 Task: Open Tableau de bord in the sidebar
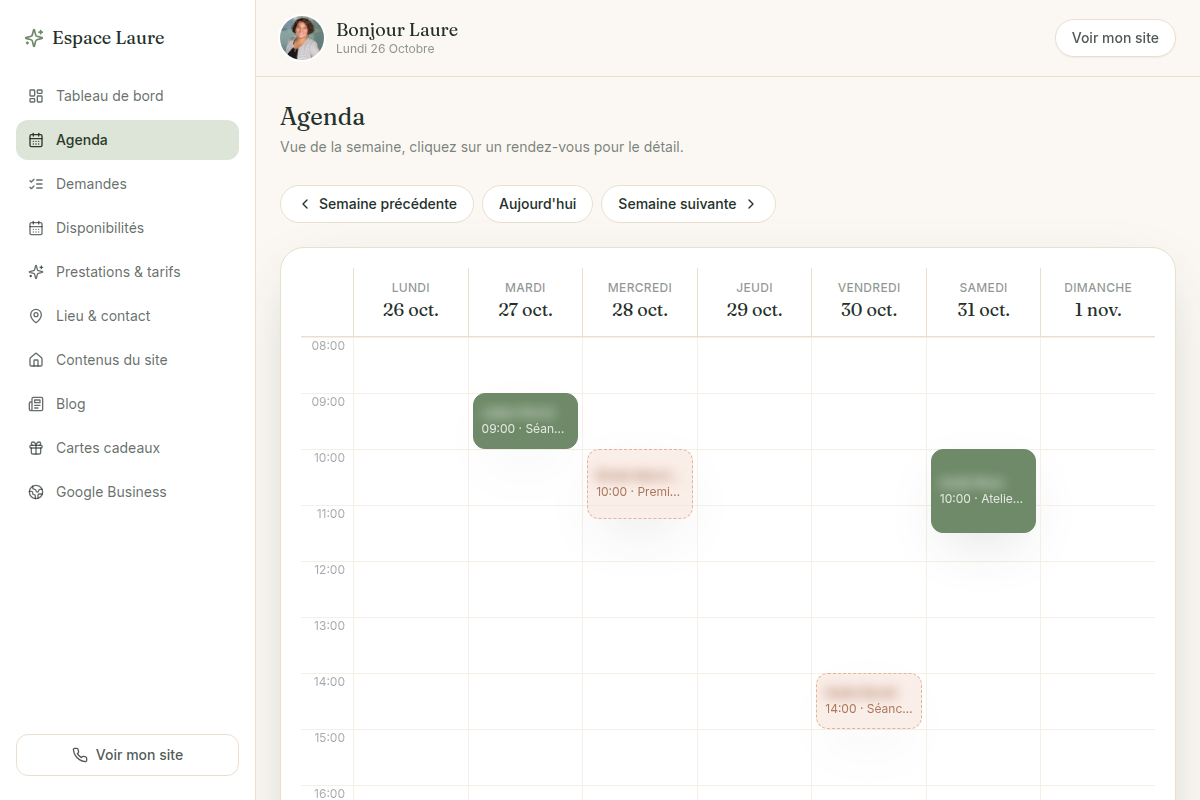tap(127, 96)
